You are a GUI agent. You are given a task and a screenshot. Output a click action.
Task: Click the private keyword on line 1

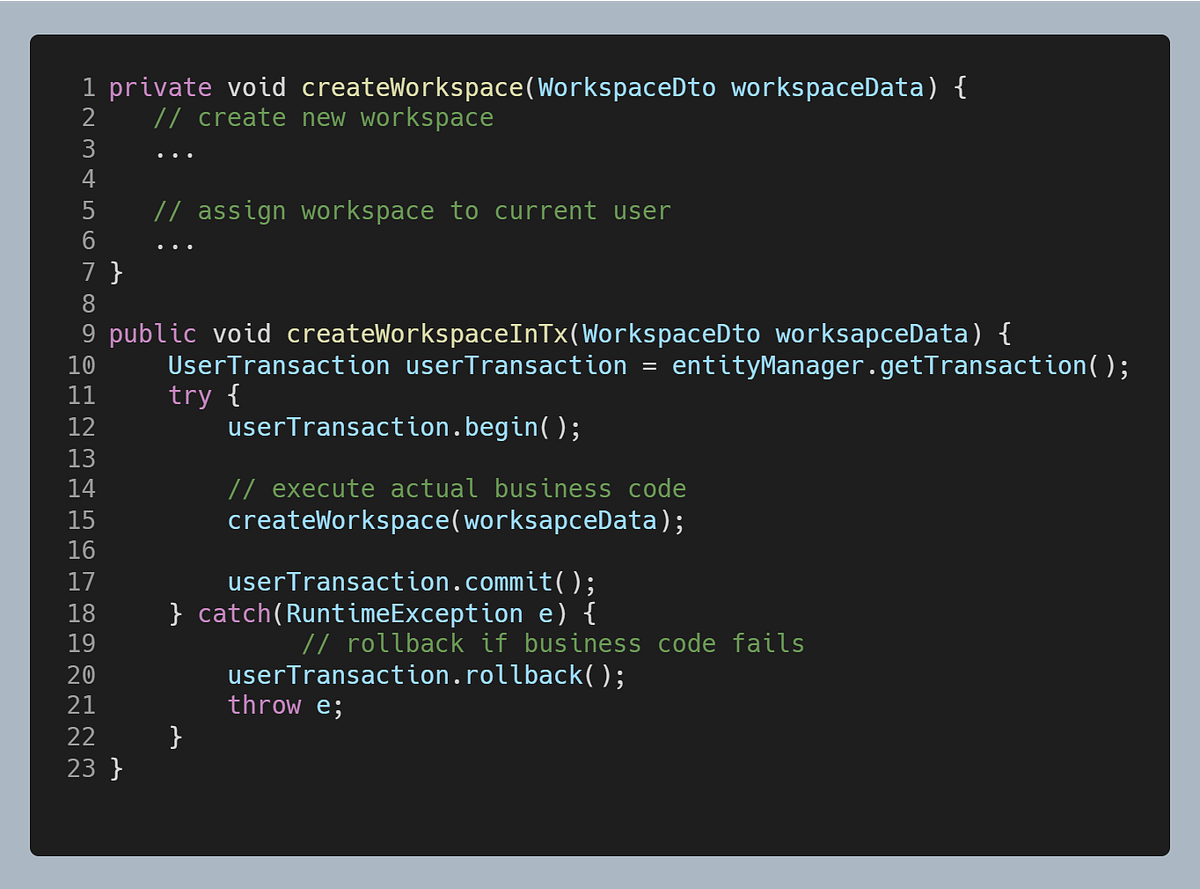160,87
